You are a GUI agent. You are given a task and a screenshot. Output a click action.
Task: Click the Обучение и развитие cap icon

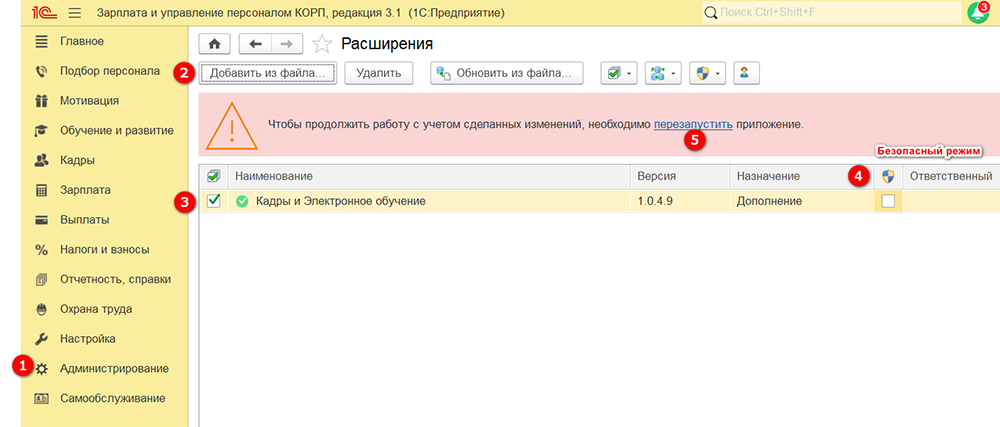coord(41,131)
